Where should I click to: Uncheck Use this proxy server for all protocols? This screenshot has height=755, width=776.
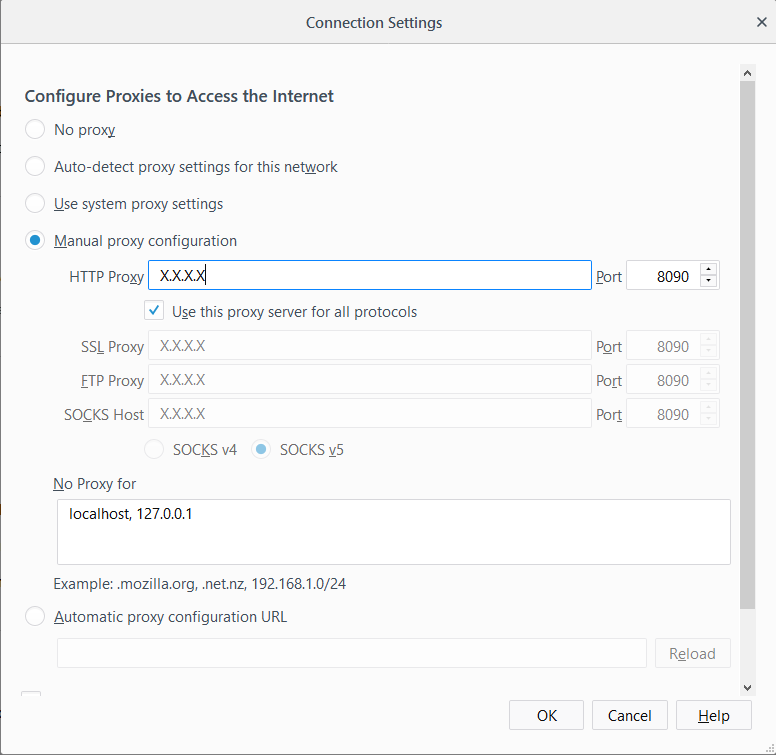point(154,311)
